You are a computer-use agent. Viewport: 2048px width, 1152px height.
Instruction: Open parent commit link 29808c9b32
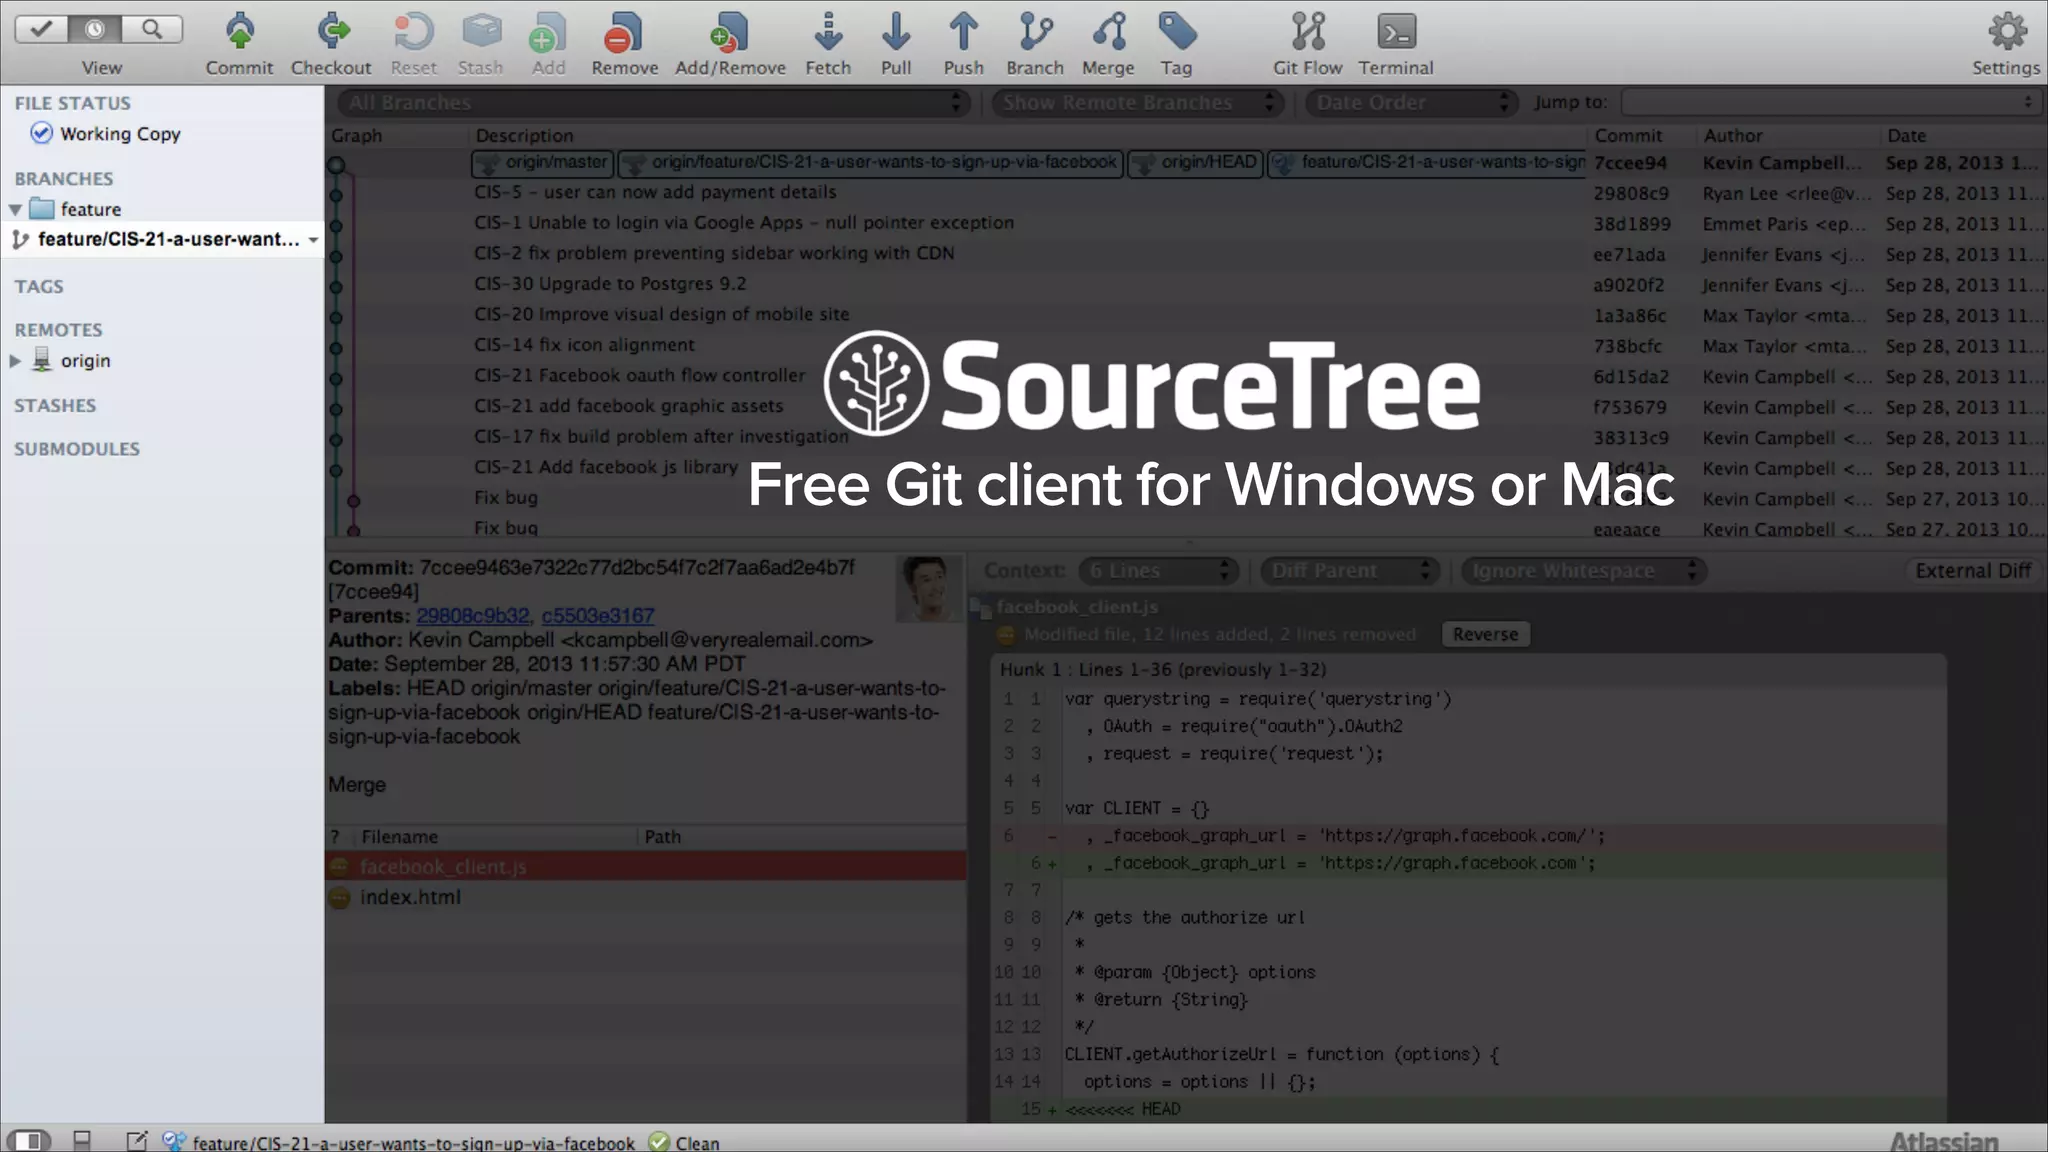[473, 616]
